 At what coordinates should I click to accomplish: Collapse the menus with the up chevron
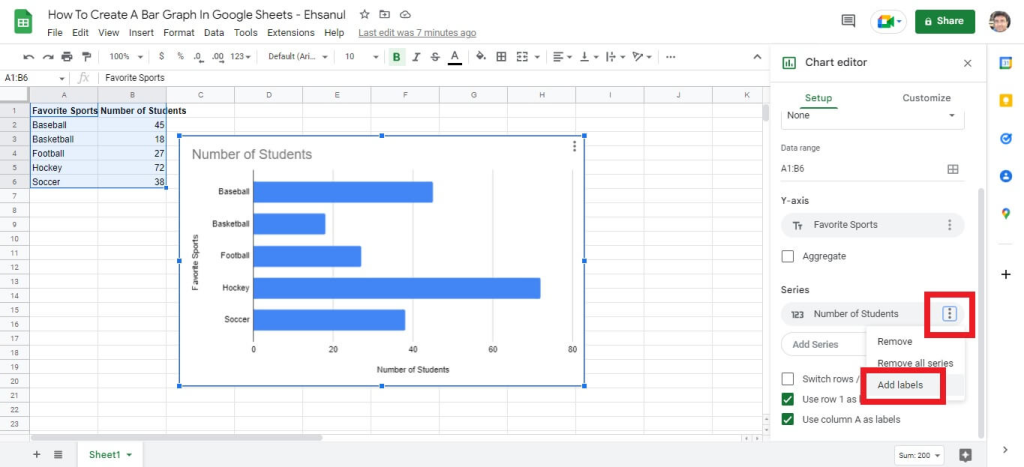coord(758,57)
